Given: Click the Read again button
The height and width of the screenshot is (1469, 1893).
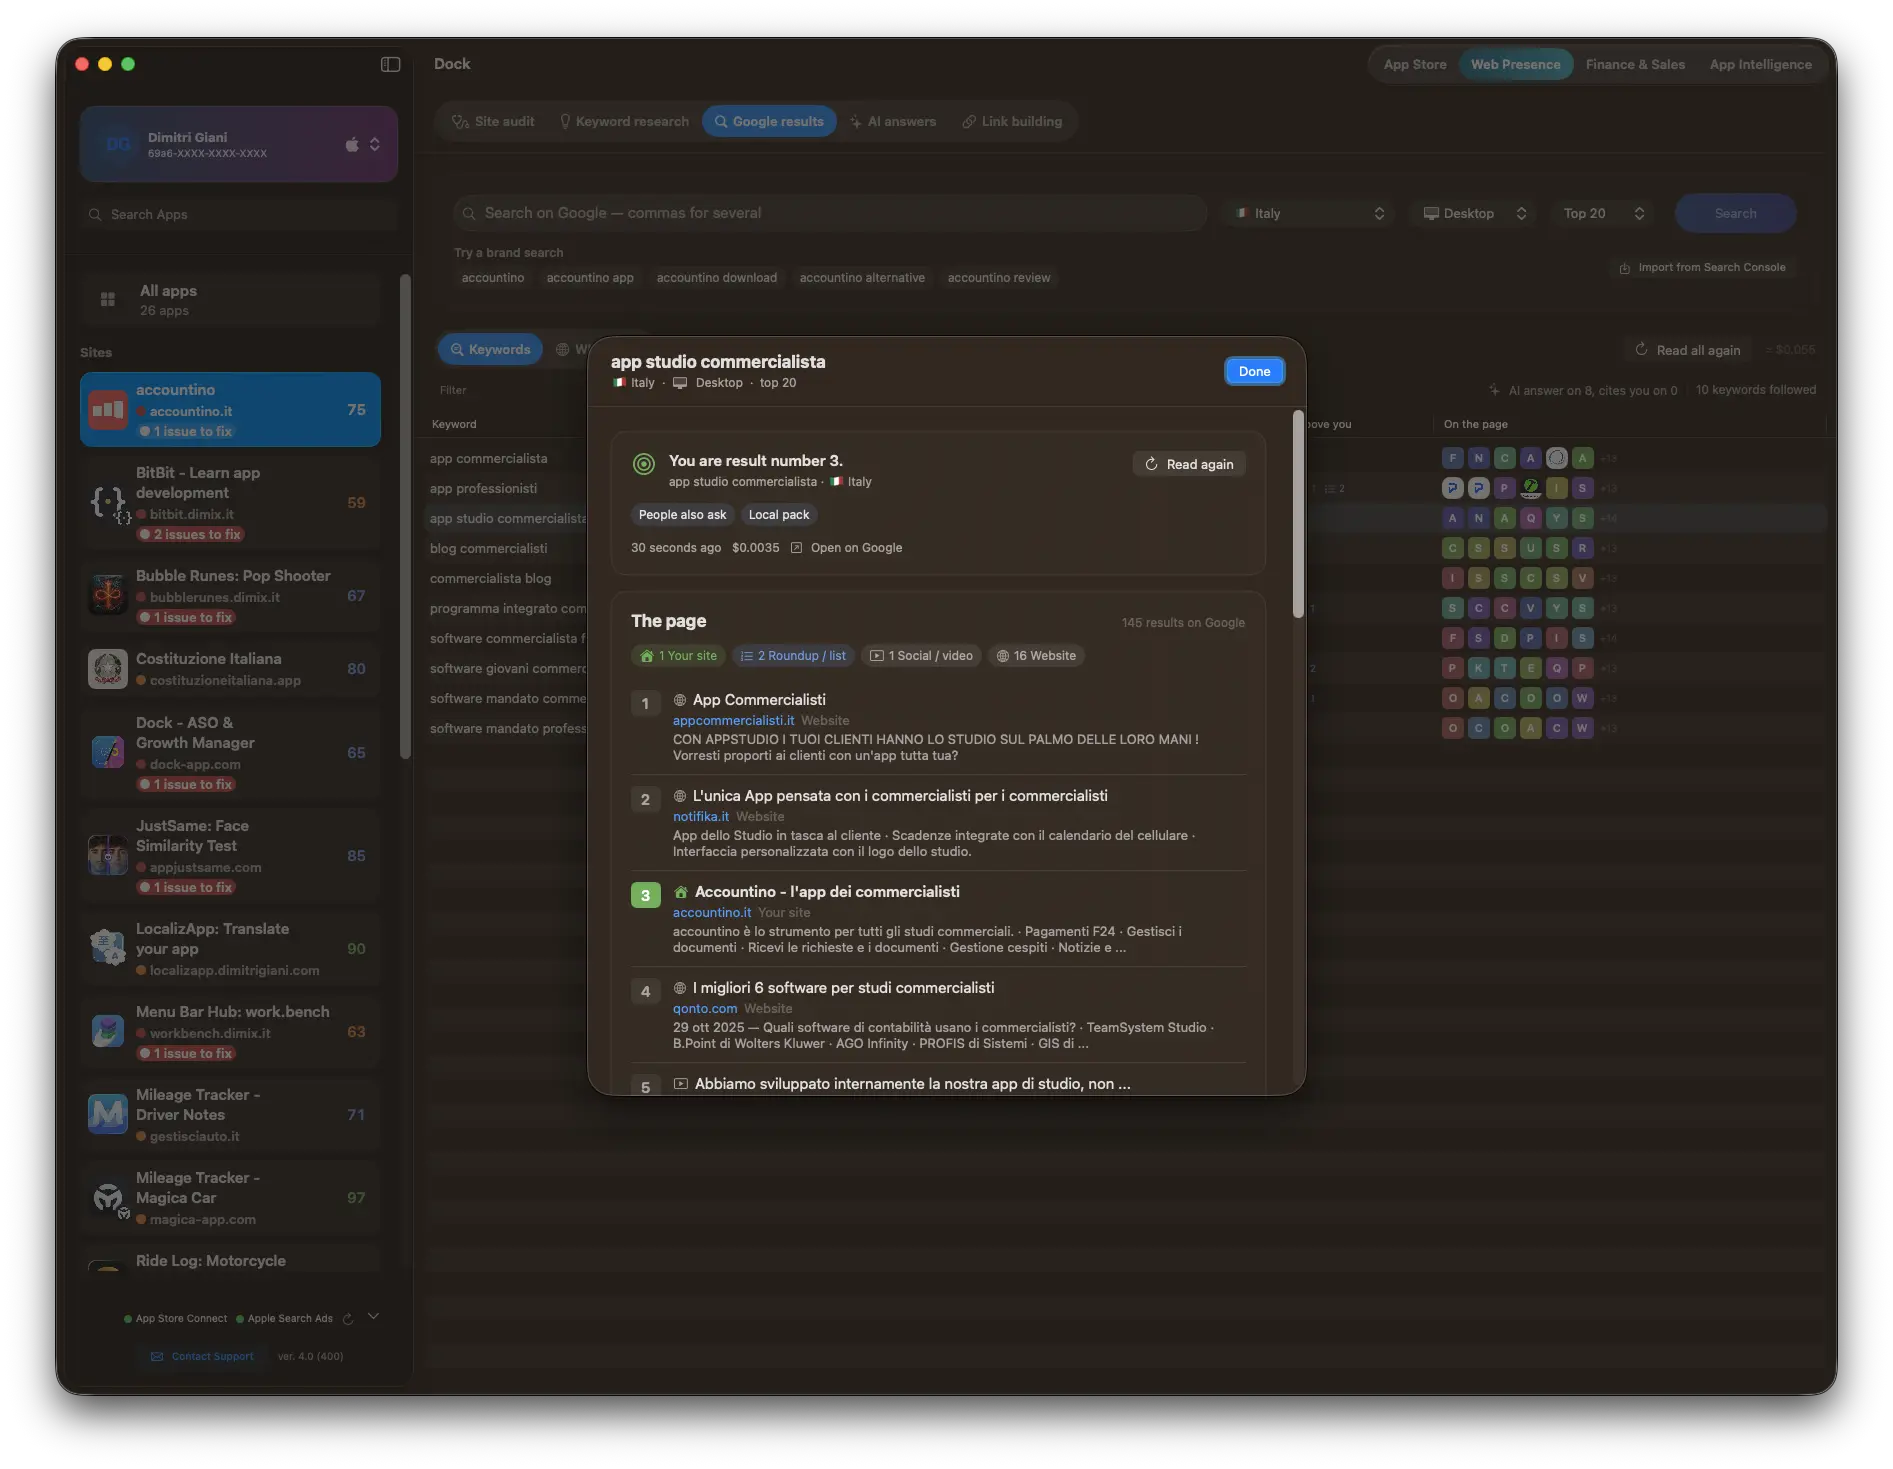Looking at the screenshot, I should click(x=1189, y=464).
